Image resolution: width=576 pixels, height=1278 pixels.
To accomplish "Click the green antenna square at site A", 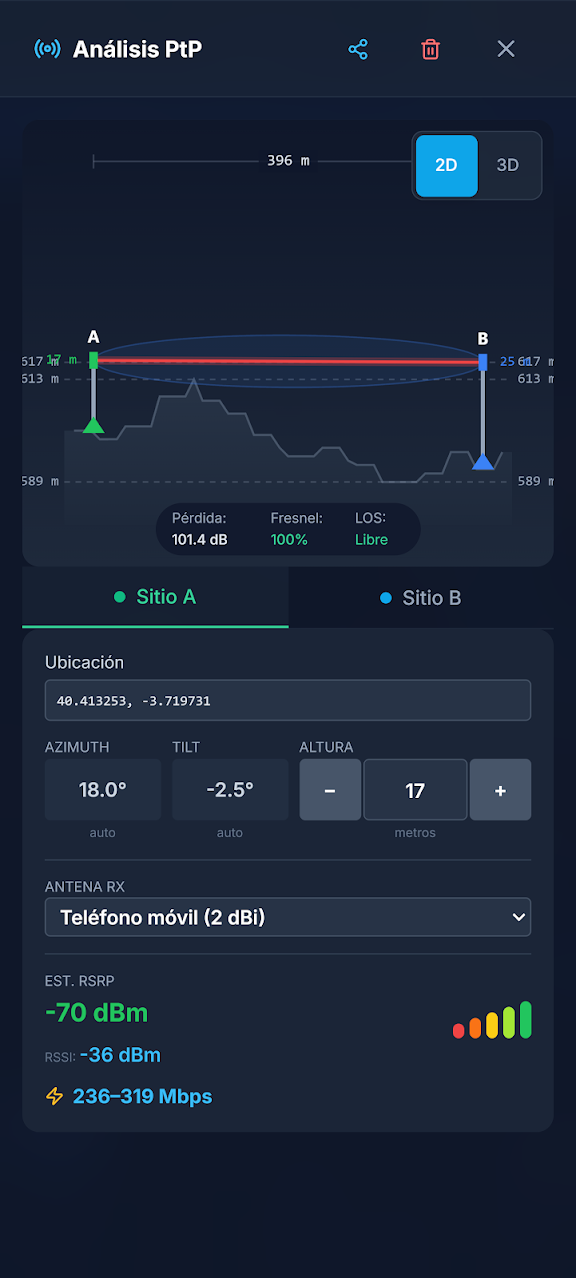I will pyautogui.click(x=93, y=360).
